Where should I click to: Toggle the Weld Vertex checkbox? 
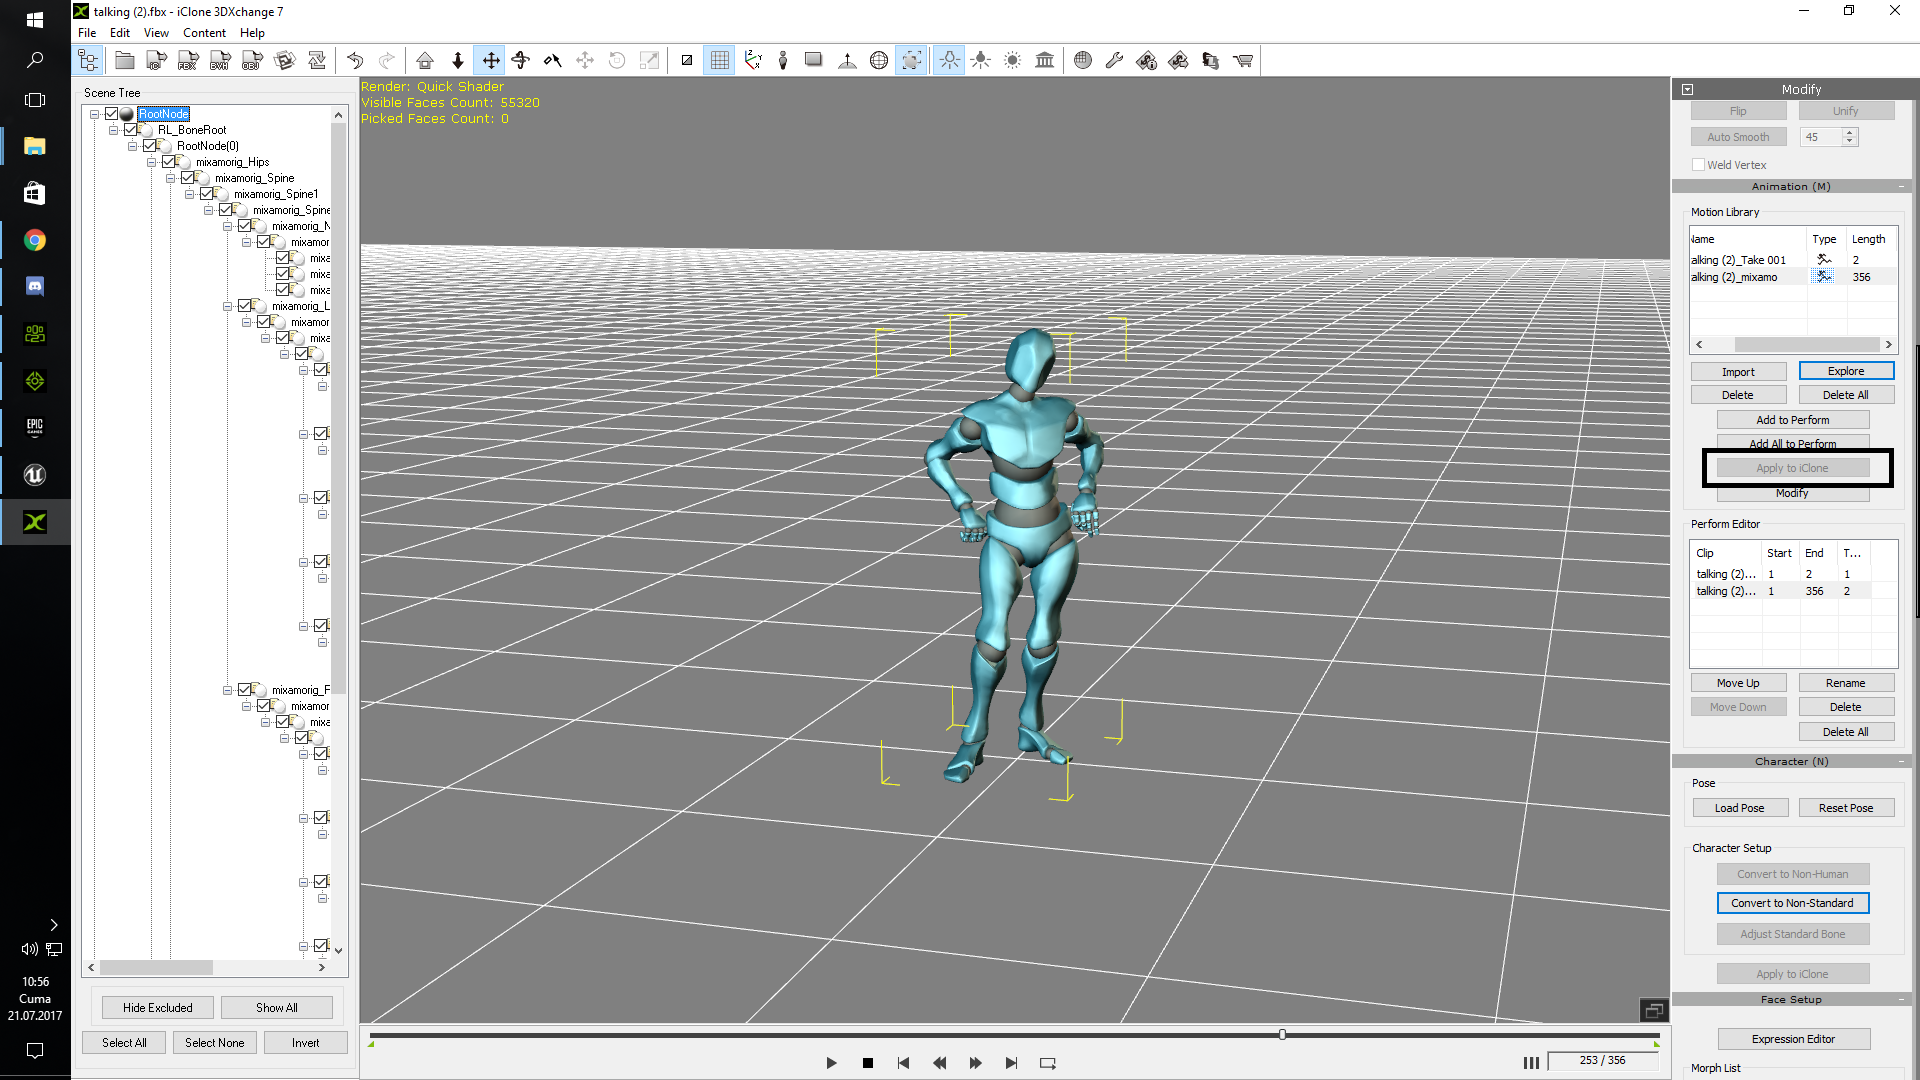pyautogui.click(x=1698, y=165)
